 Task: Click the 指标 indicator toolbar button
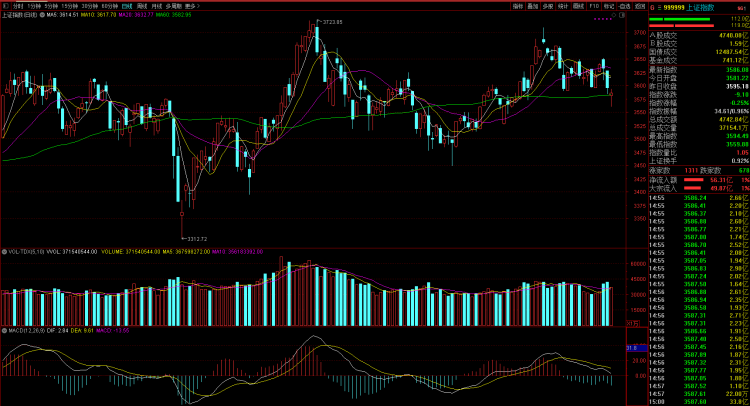518,5
